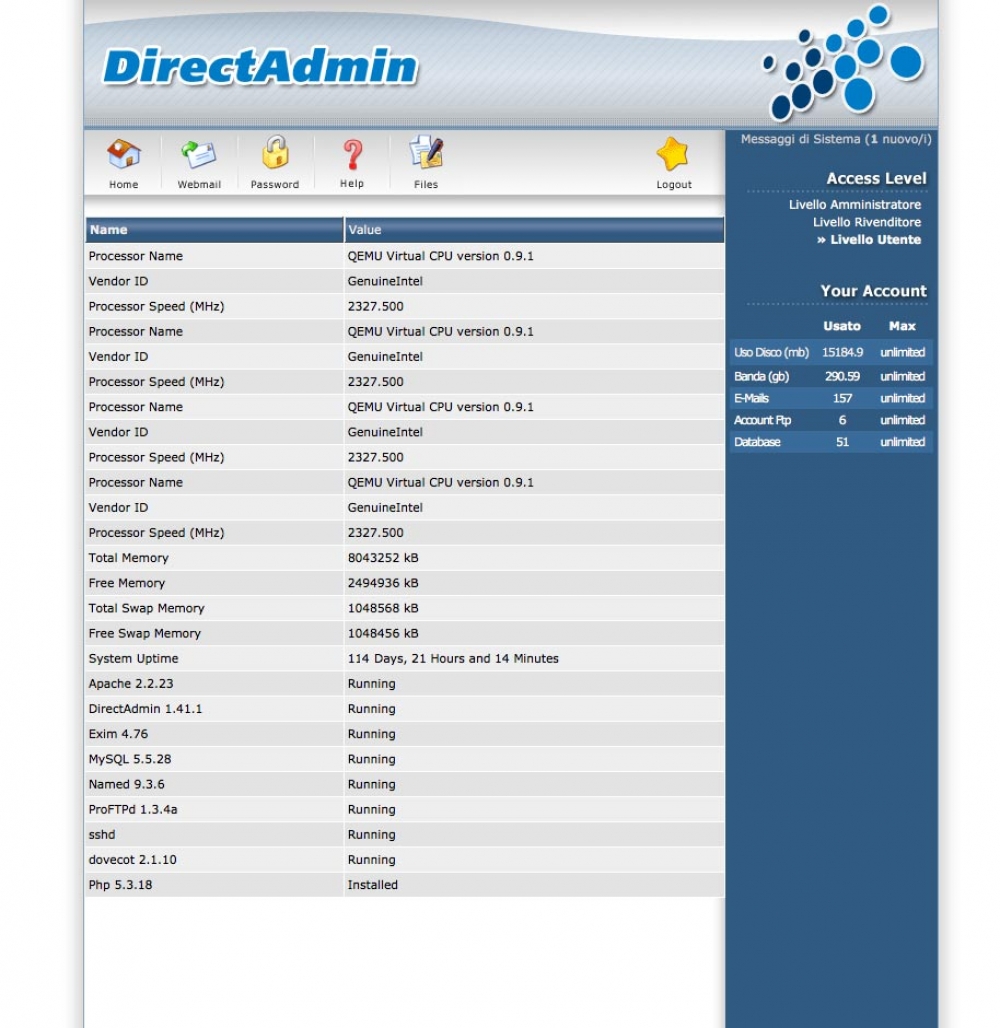
Task: Click sshd service row
Action: pyautogui.click(x=405, y=835)
